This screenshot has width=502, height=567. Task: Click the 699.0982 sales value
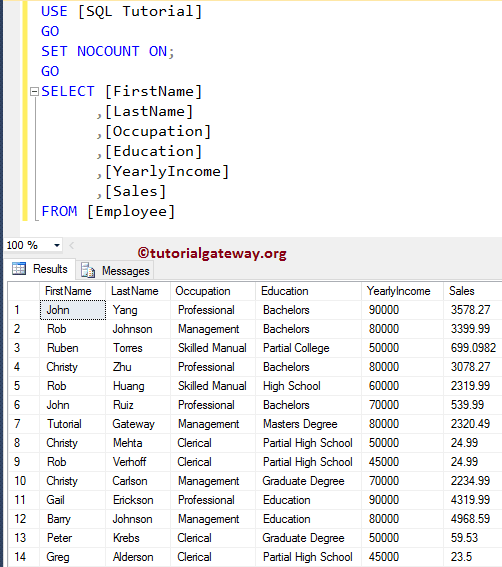pos(472,348)
